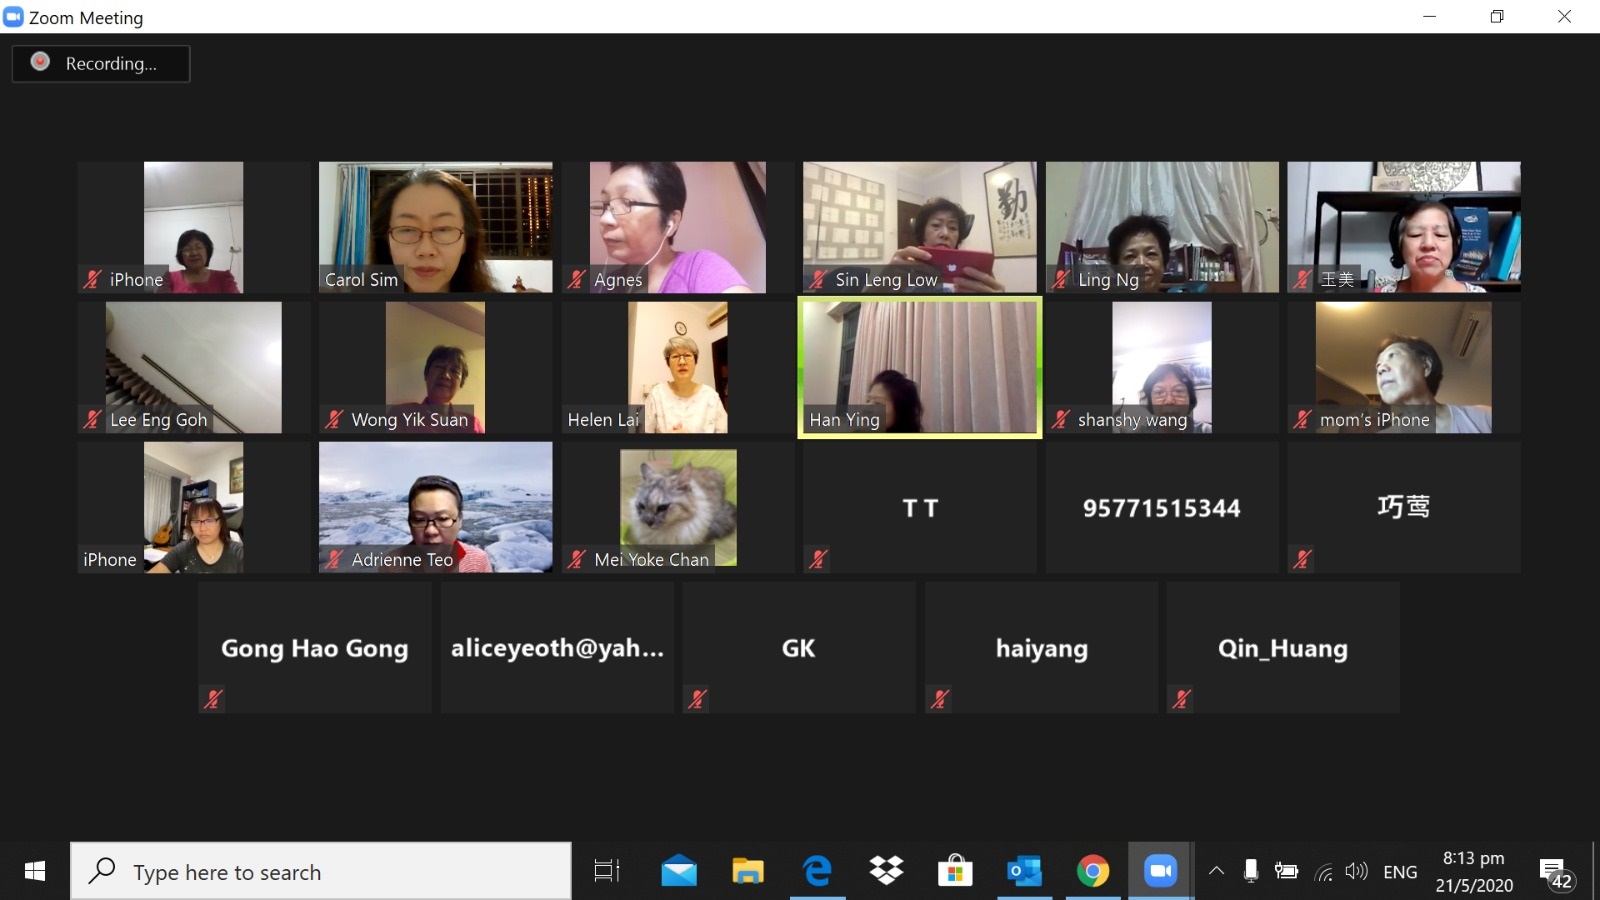This screenshot has width=1600, height=900.
Task: Open Helen Lai's video tile
Action: 677,367
